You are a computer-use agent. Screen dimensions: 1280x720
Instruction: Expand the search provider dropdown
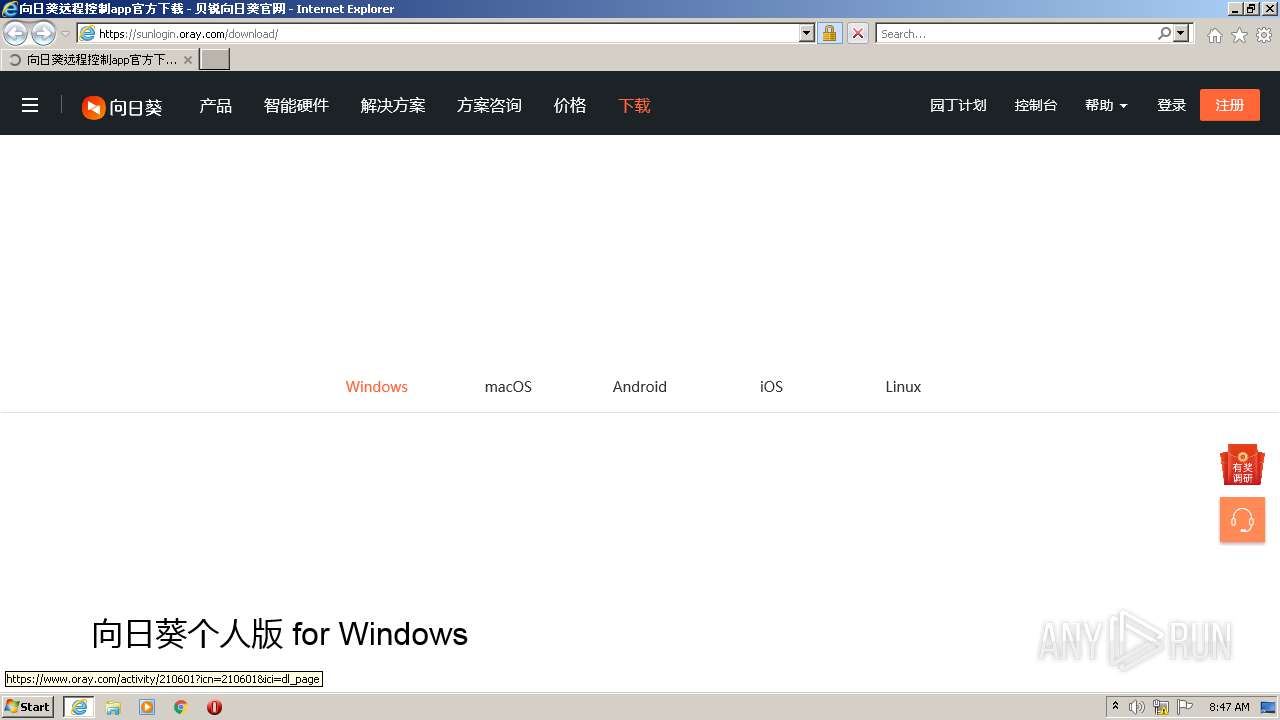point(1182,33)
